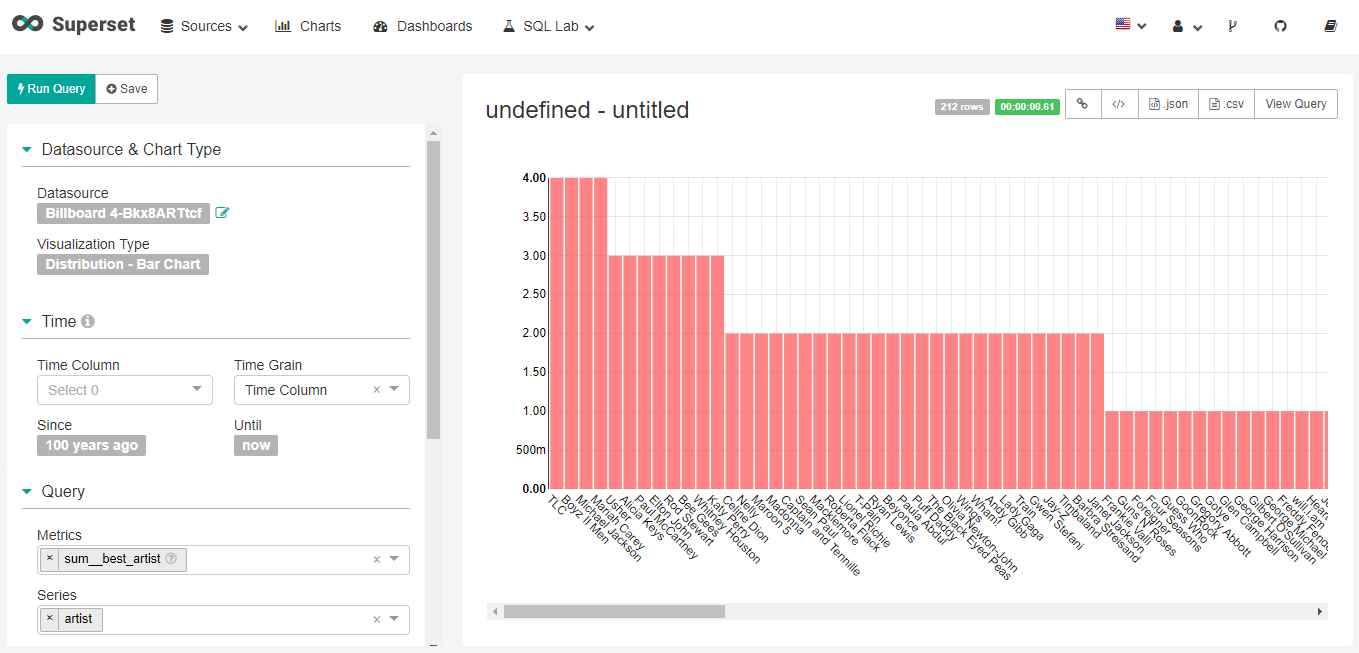Screen dimensions: 1359x653
Task: Open the GitHub icon link
Action: [1280, 26]
